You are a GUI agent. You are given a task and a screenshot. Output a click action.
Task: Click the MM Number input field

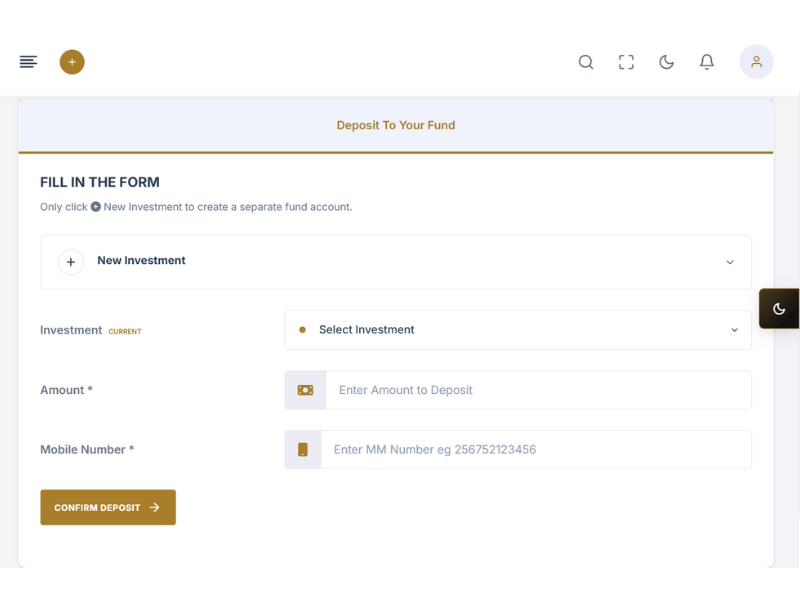tap(535, 450)
